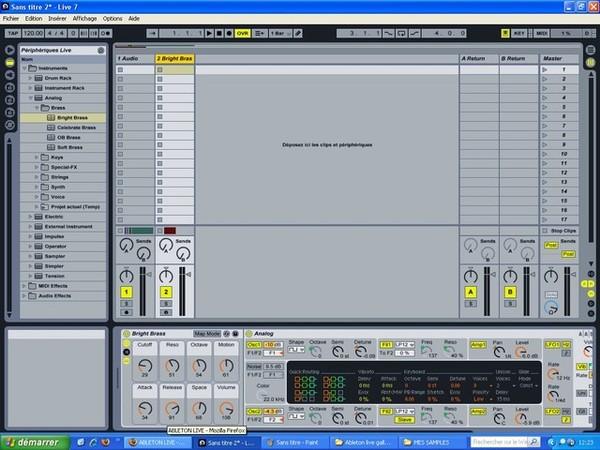
Task: Select the 120.00 tempo field
Action: tap(33, 33)
